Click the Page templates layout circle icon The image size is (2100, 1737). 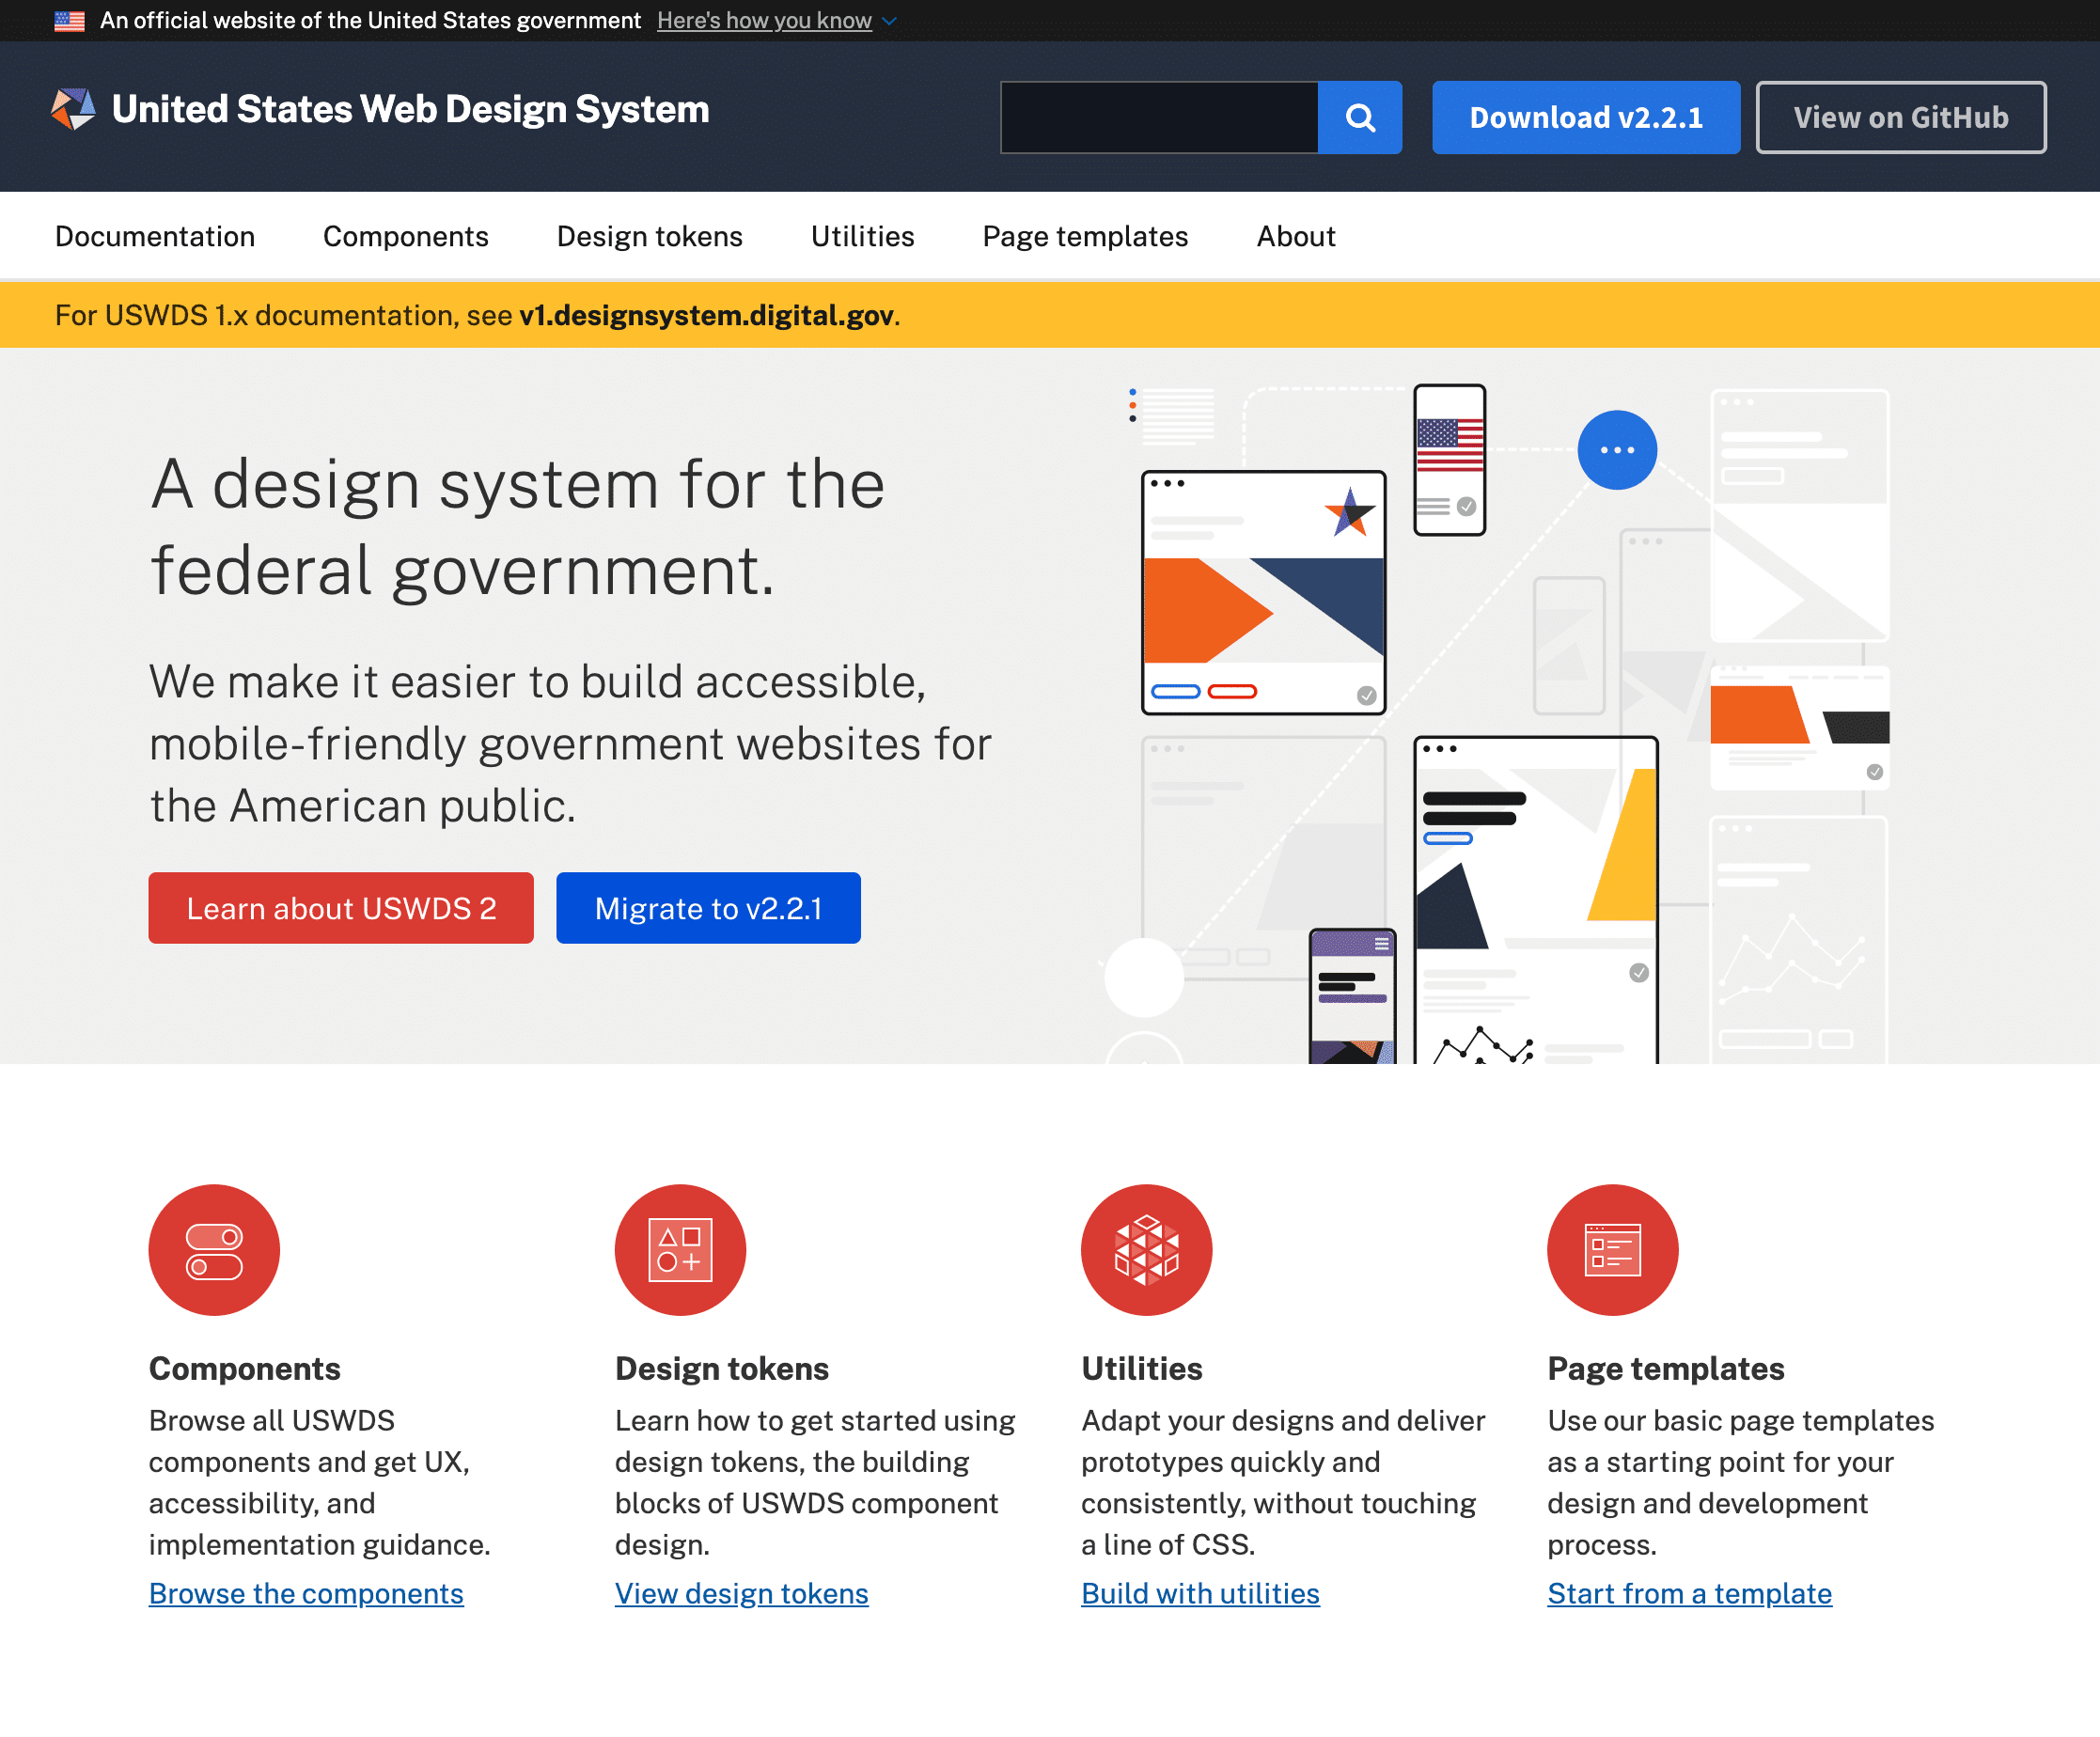click(1612, 1250)
